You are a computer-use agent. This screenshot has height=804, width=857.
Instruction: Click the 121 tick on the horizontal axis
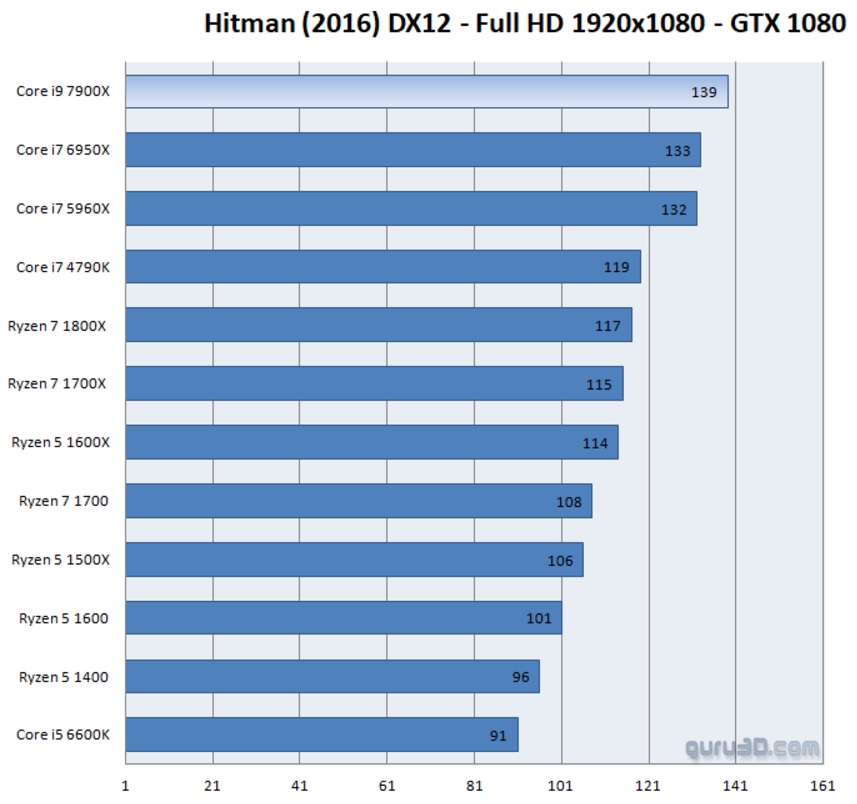pos(648,785)
